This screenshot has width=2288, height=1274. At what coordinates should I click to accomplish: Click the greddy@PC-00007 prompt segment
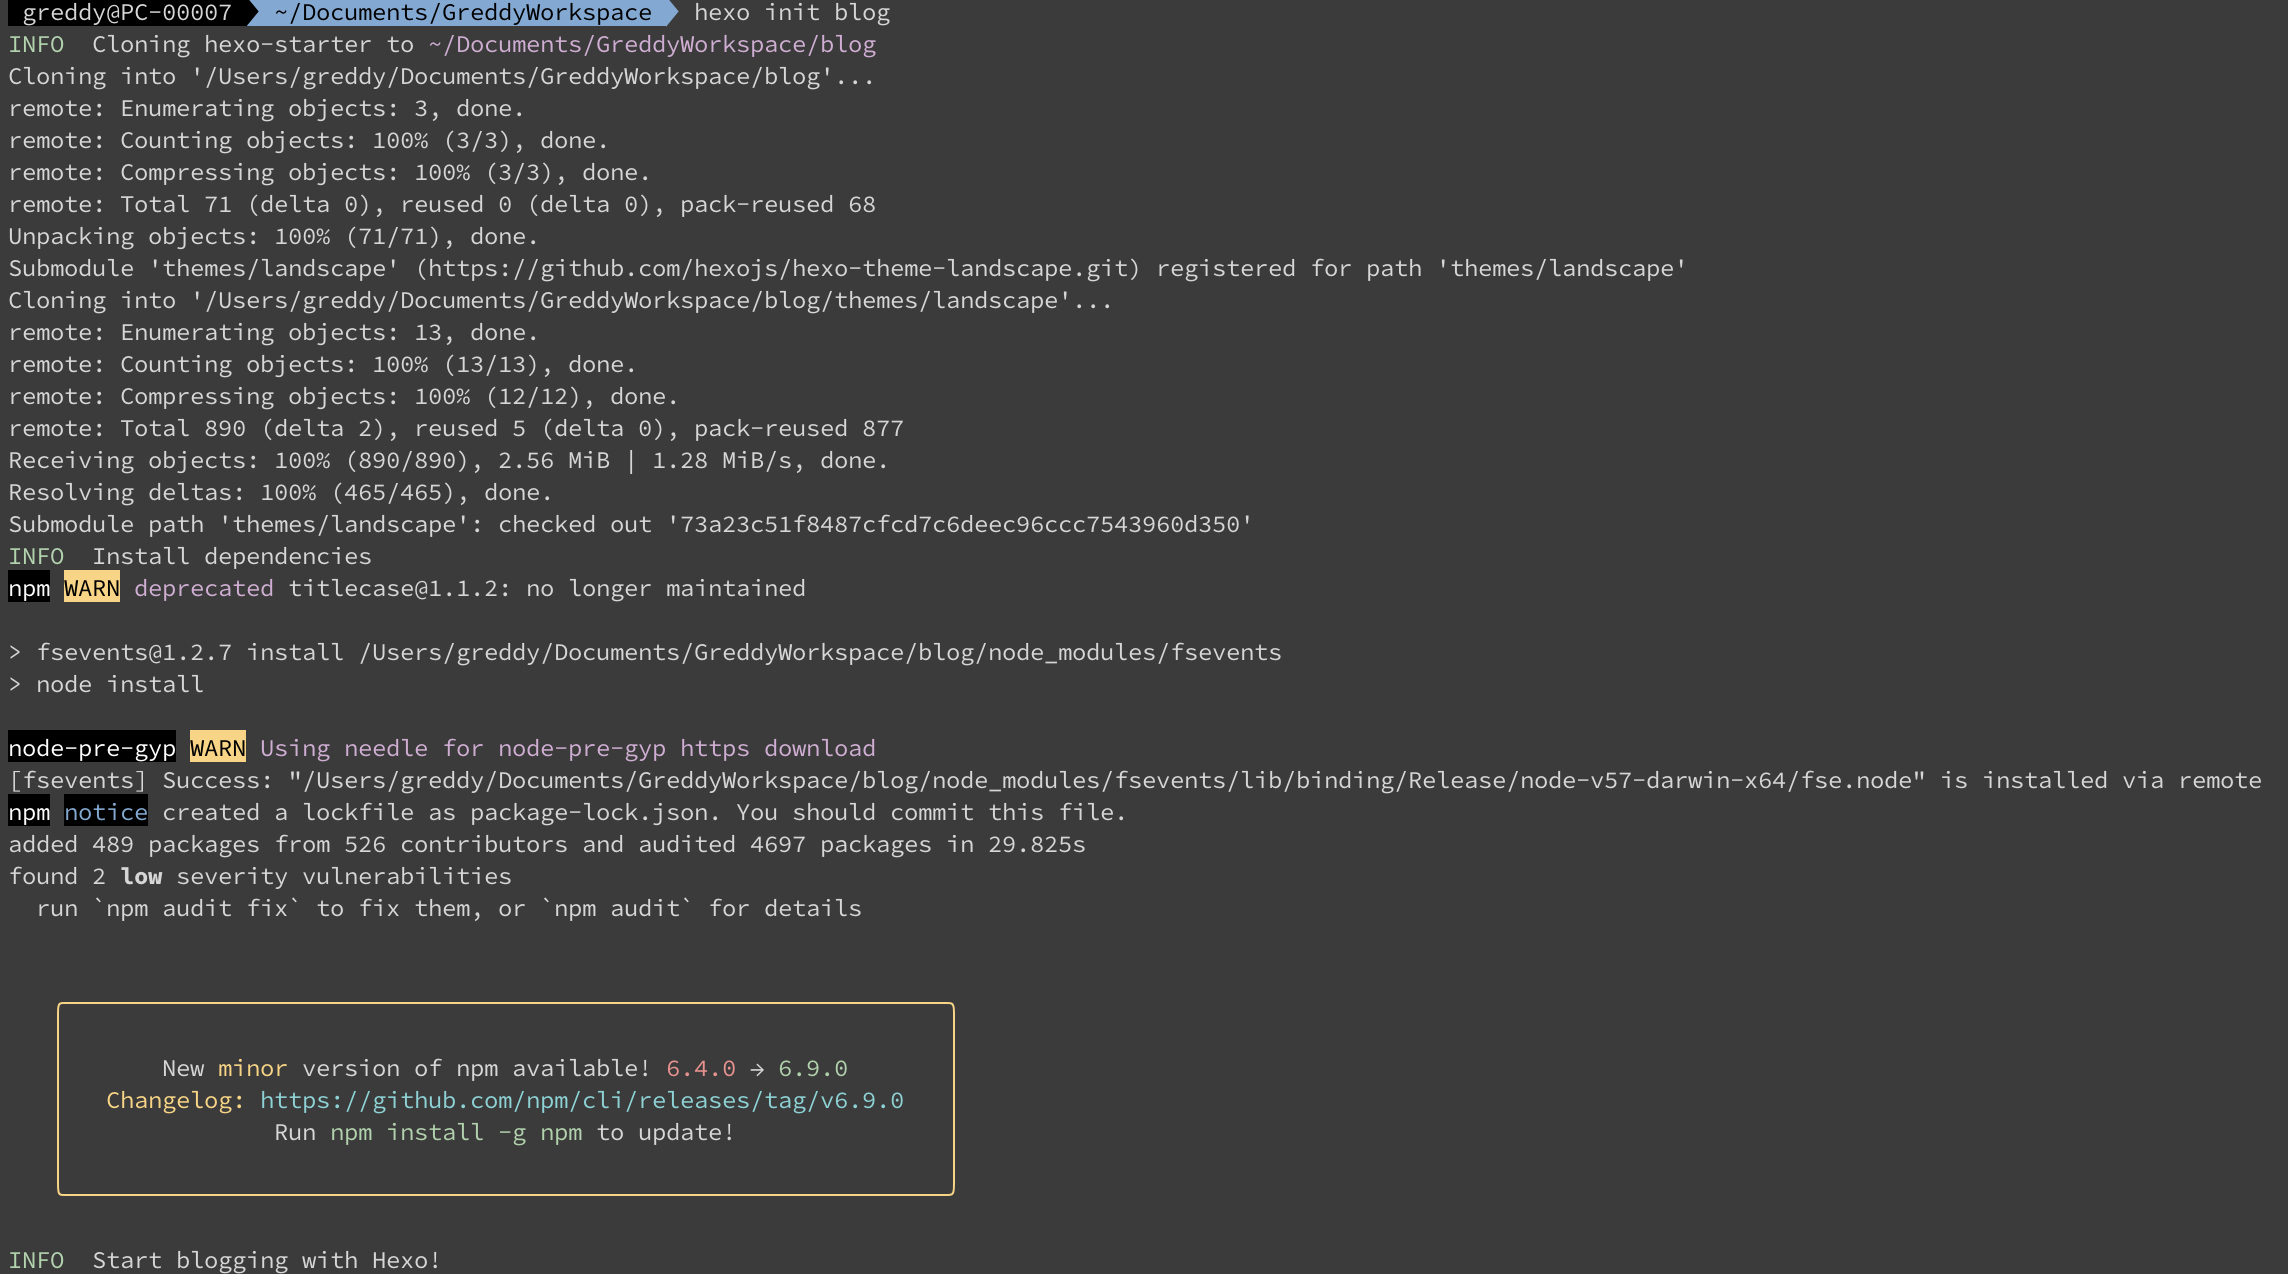coord(126,13)
